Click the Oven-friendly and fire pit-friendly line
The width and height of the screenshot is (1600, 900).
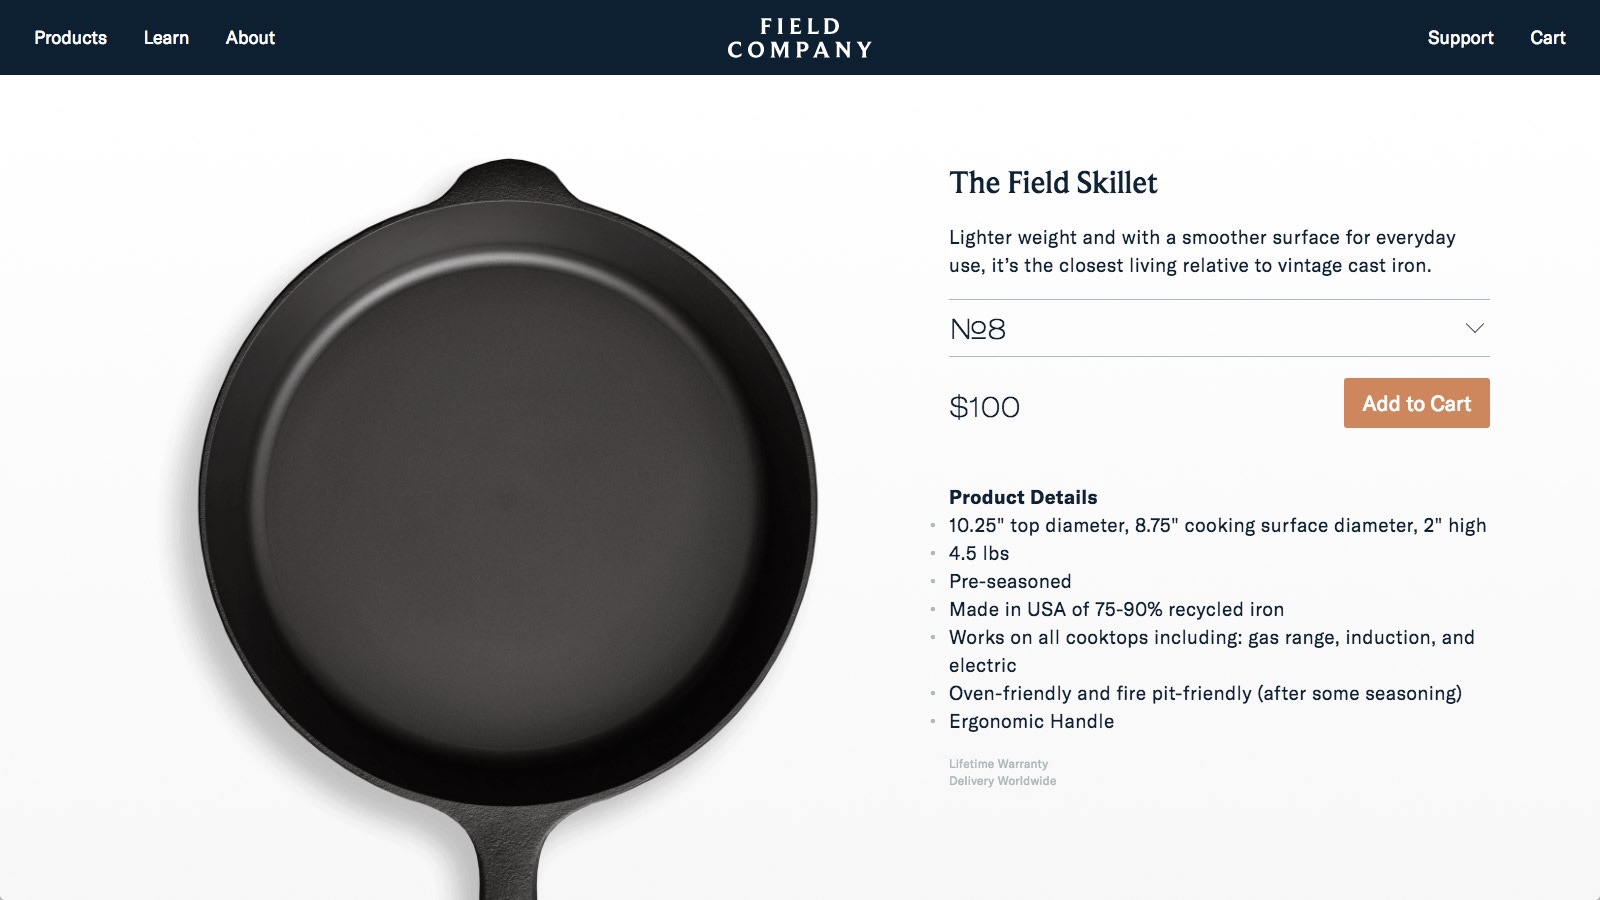coord(1205,693)
